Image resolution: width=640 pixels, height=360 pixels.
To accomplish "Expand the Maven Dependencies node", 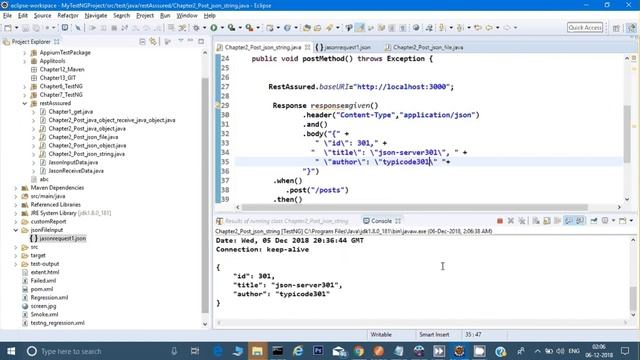I will [x=16, y=188].
